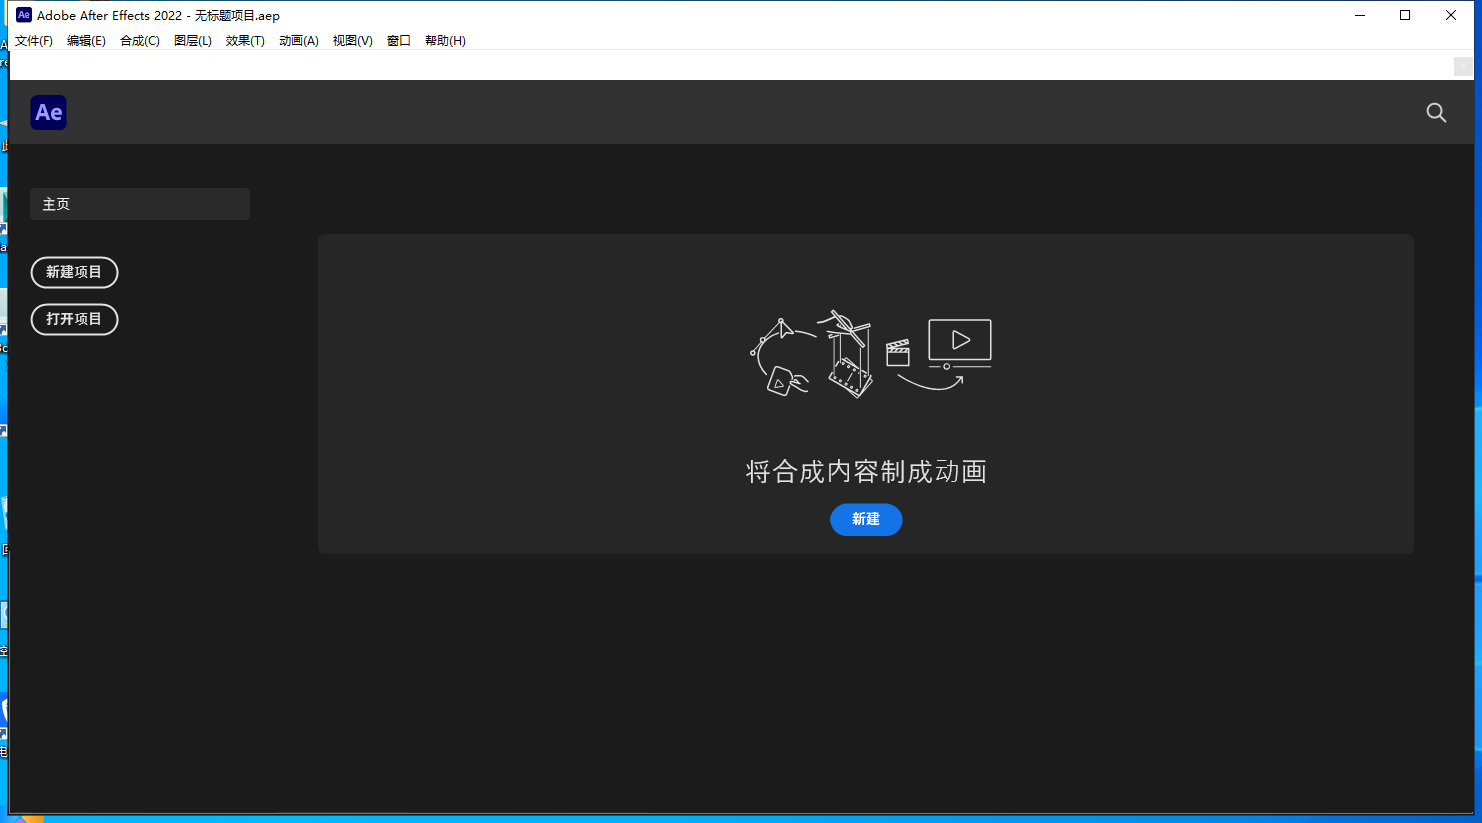
Task: Select the 主页 item in the sidebar
Action: (139, 204)
